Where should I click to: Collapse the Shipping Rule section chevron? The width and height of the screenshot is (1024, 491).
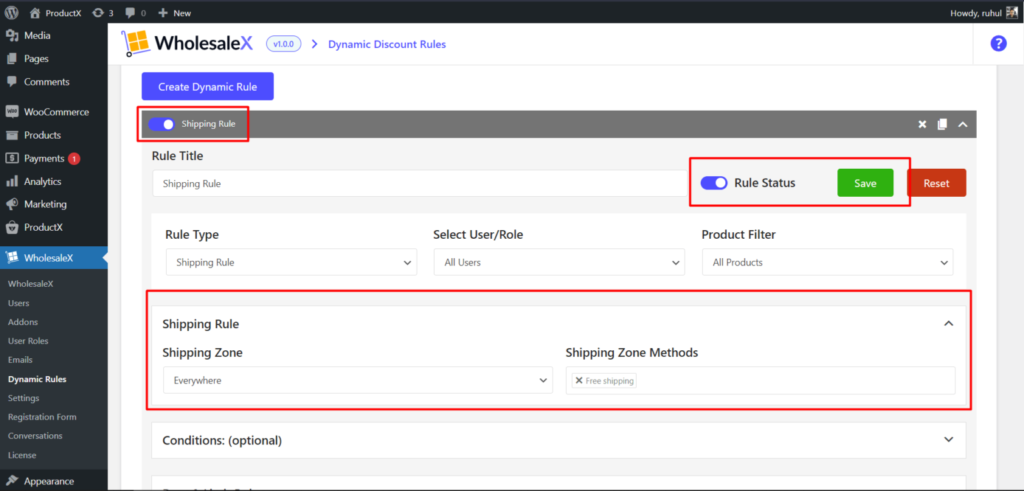(949, 323)
